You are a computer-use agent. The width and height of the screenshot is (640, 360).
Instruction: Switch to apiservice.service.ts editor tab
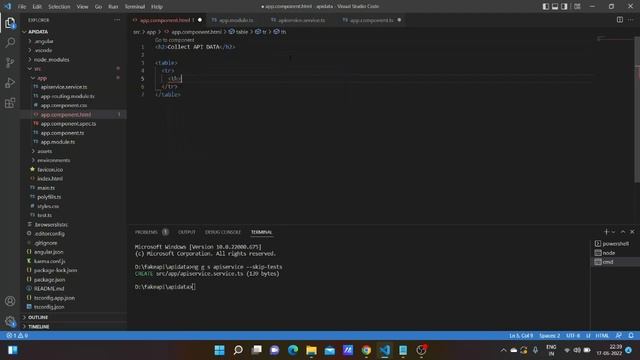pyautogui.click(x=302, y=20)
